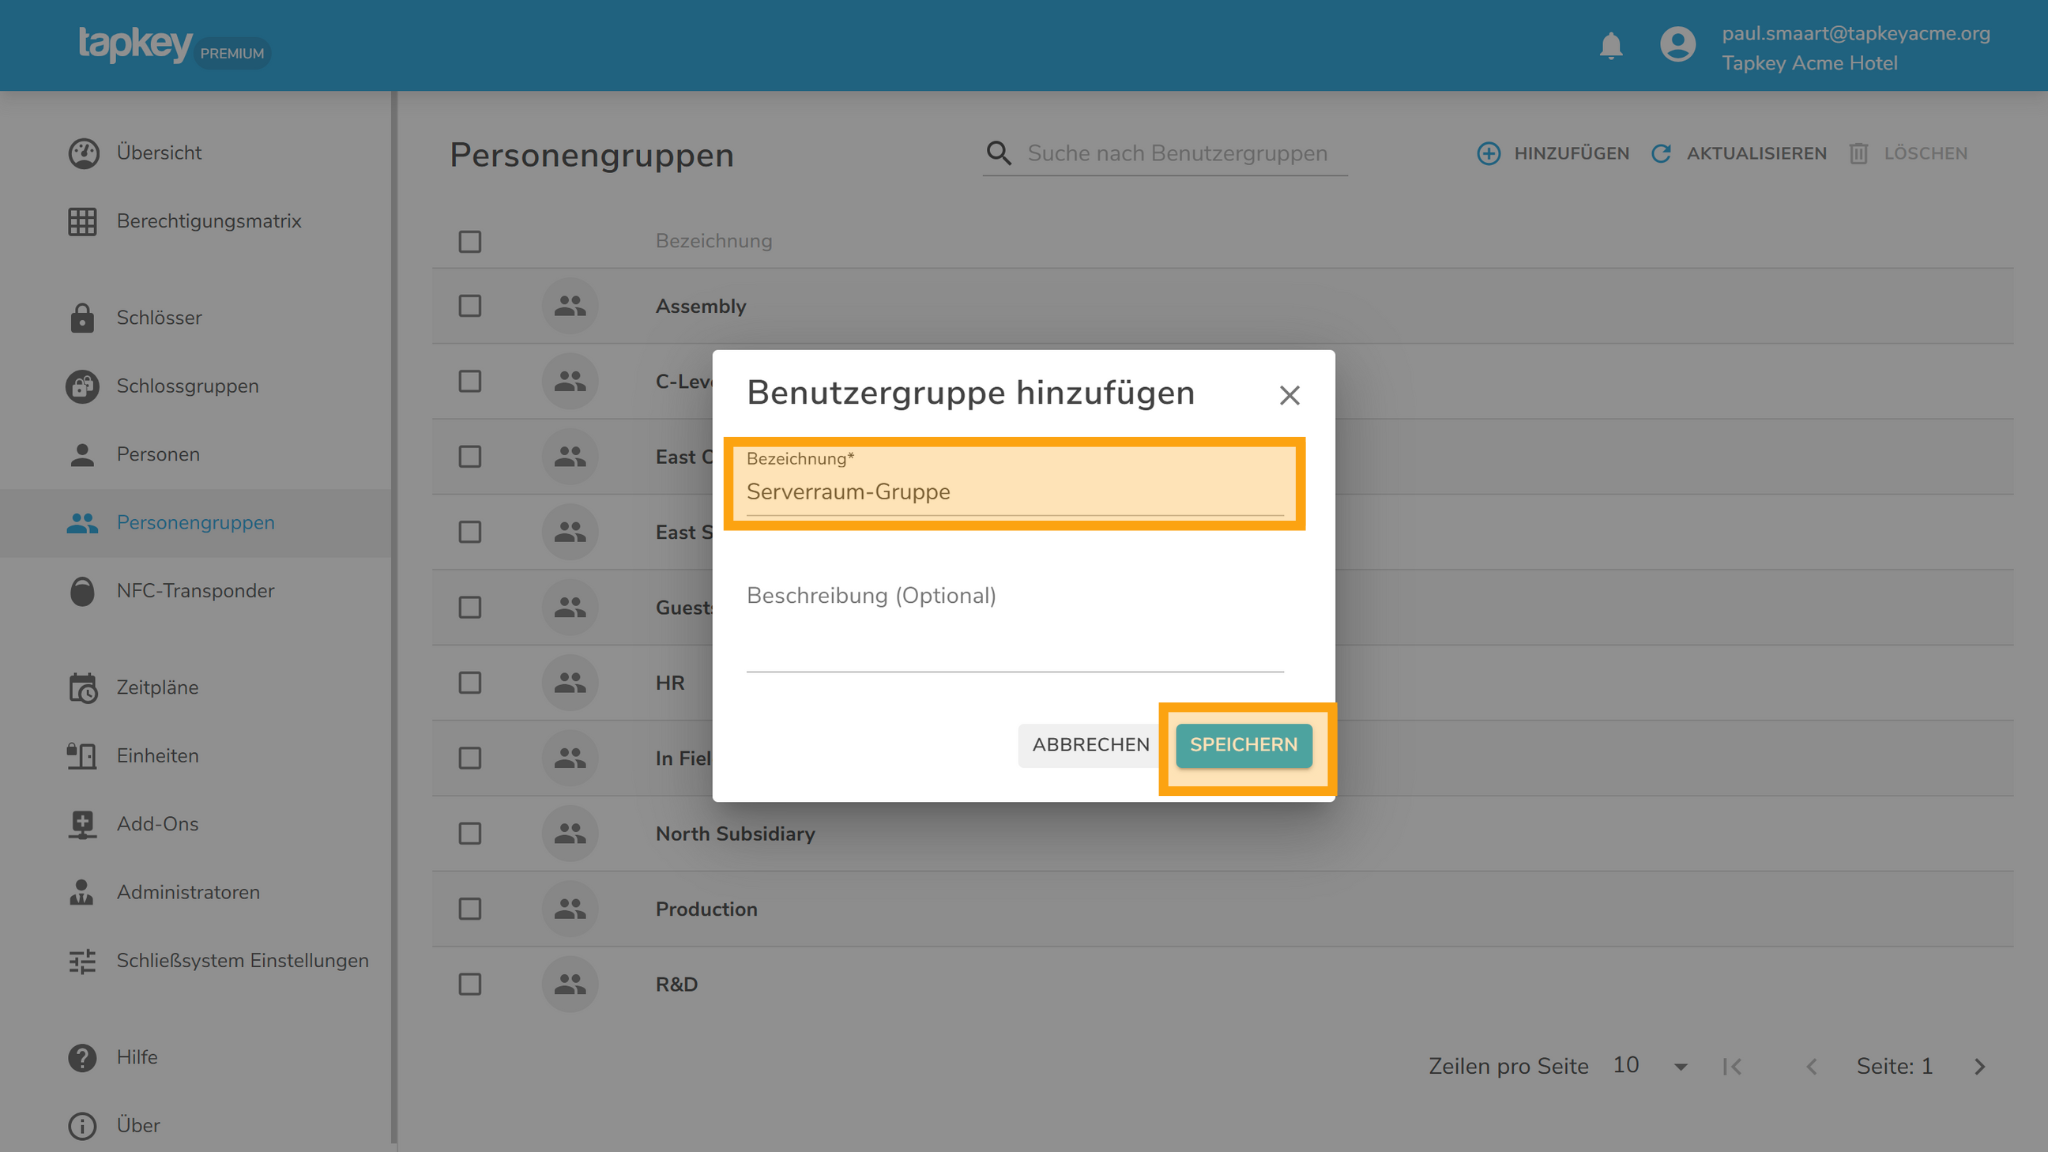2048x1152 pixels.
Task: Open the R&D group name
Action: [676, 984]
